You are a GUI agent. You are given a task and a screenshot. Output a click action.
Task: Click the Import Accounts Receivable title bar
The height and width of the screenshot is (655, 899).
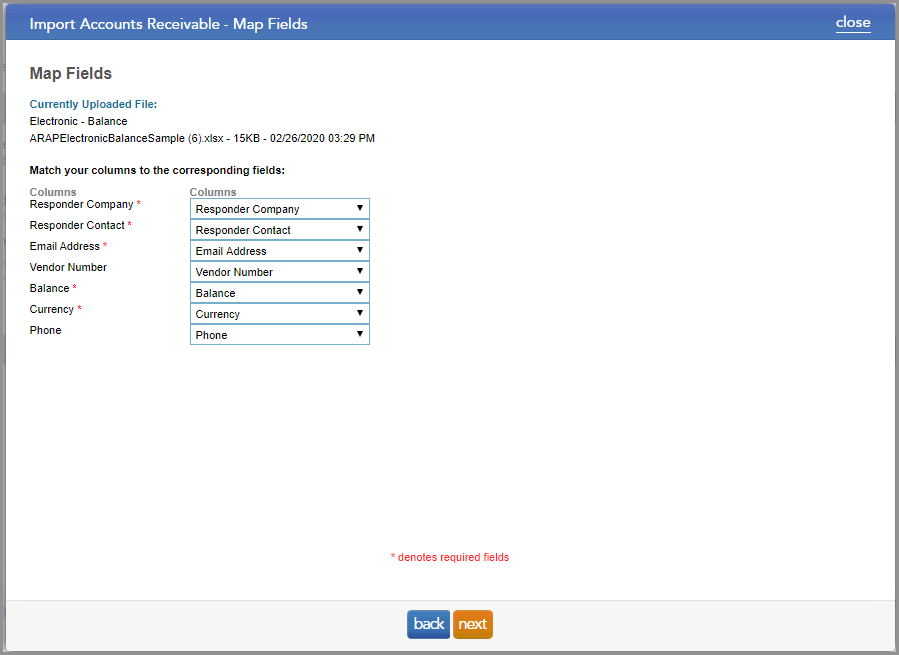pos(168,22)
